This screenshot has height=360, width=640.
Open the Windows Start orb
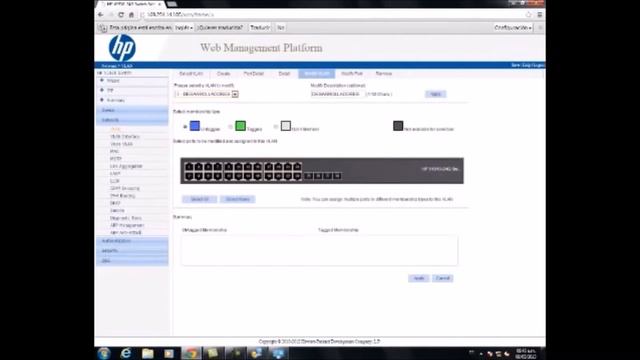click(x=104, y=353)
